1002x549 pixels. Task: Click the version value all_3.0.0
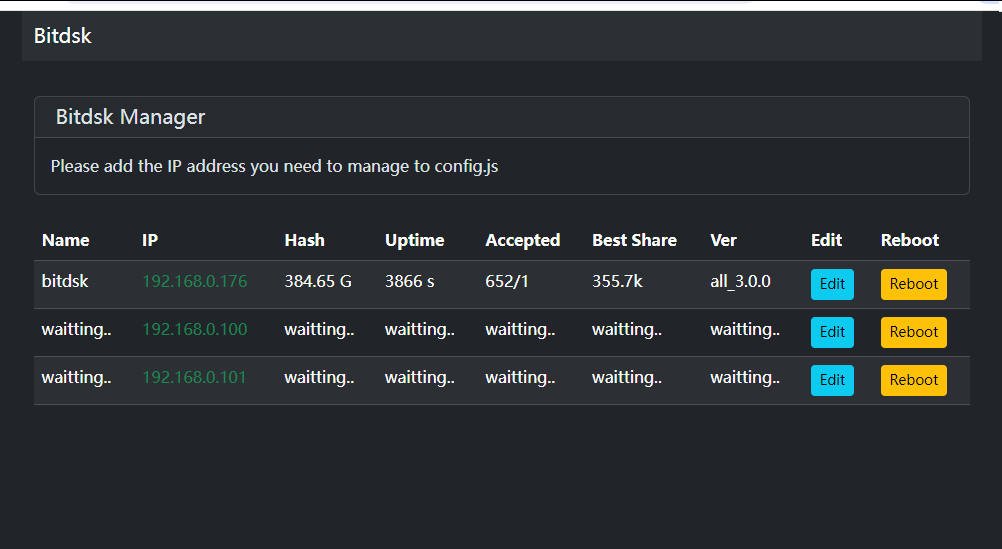point(740,281)
